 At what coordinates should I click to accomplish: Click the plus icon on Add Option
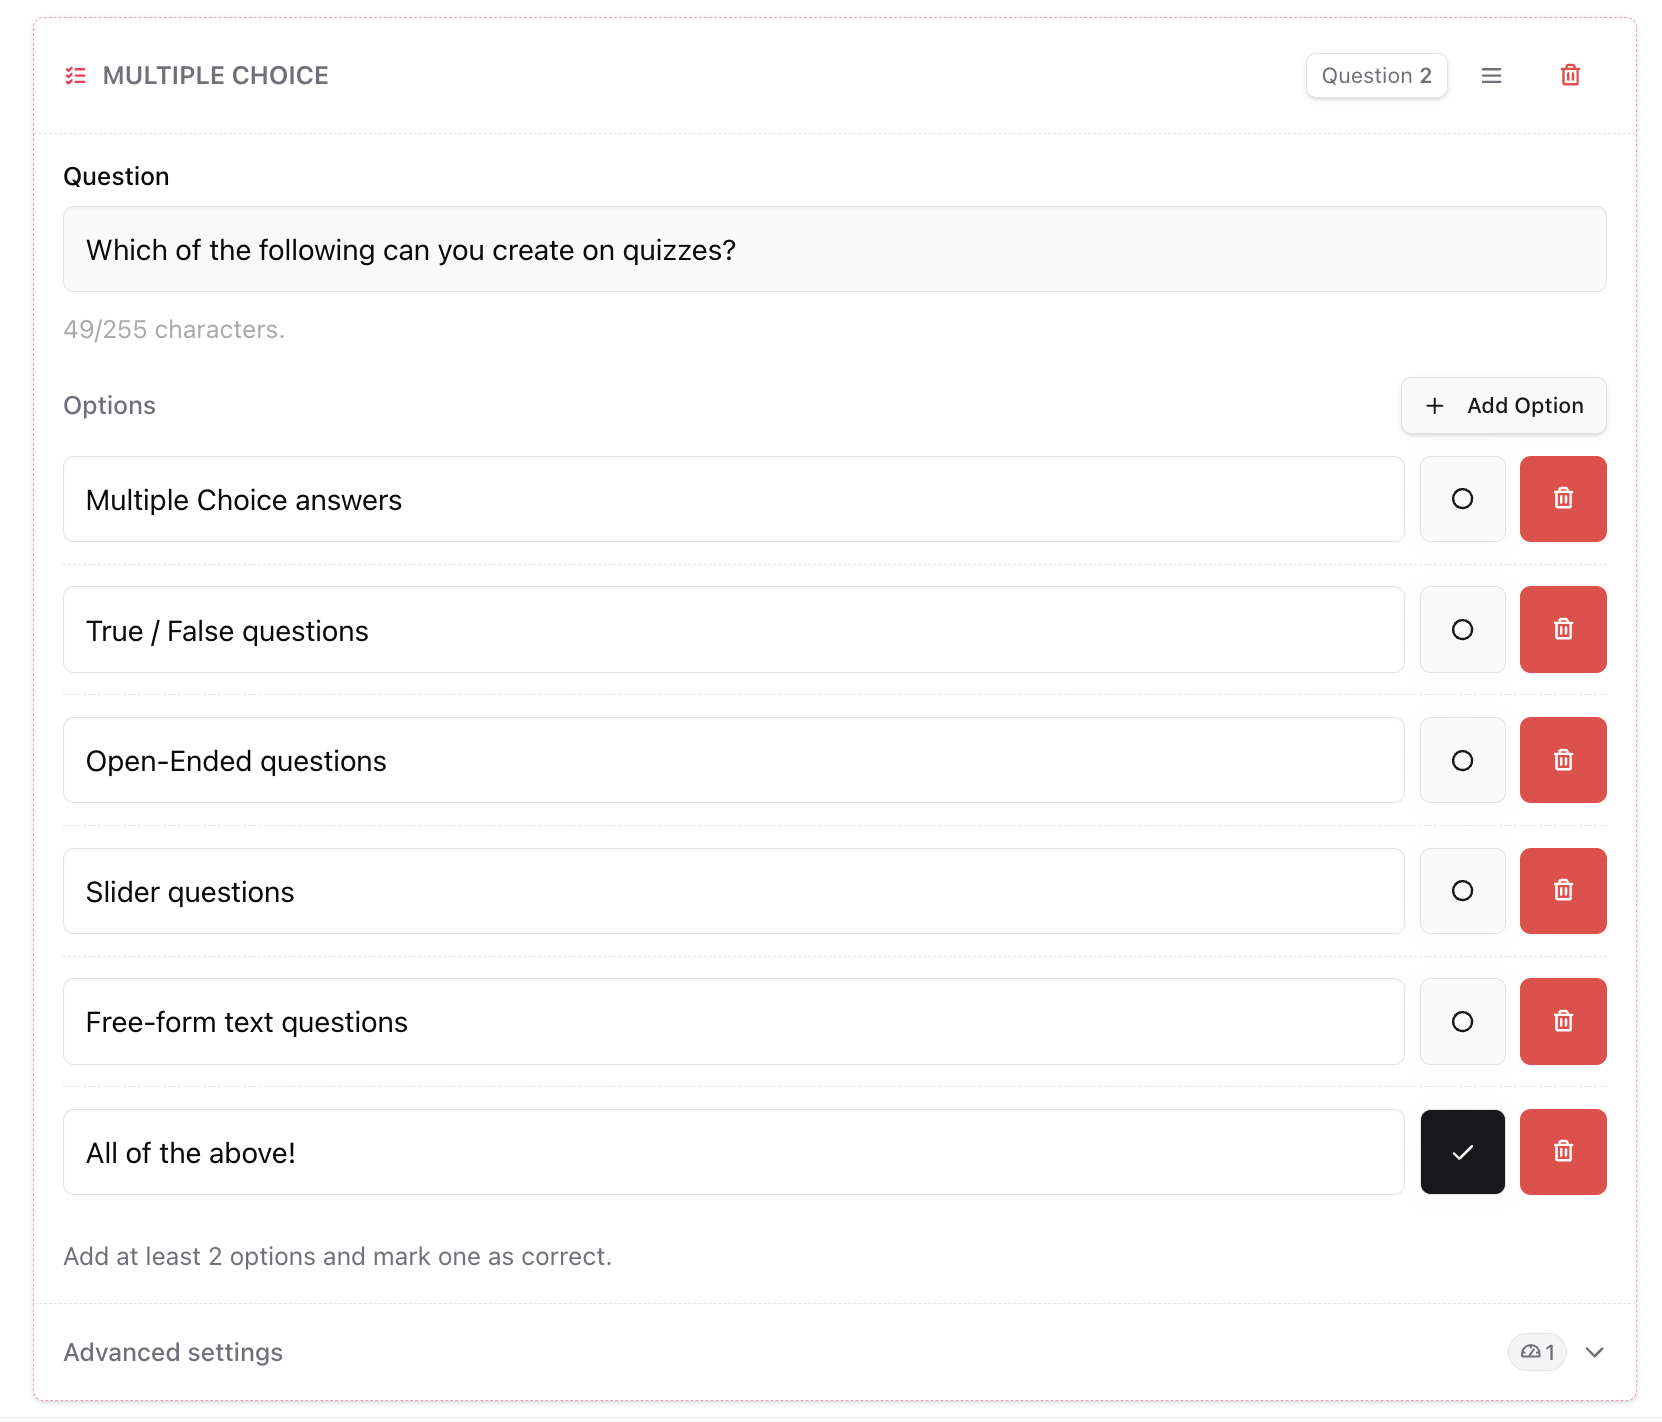click(x=1435, y=406)
